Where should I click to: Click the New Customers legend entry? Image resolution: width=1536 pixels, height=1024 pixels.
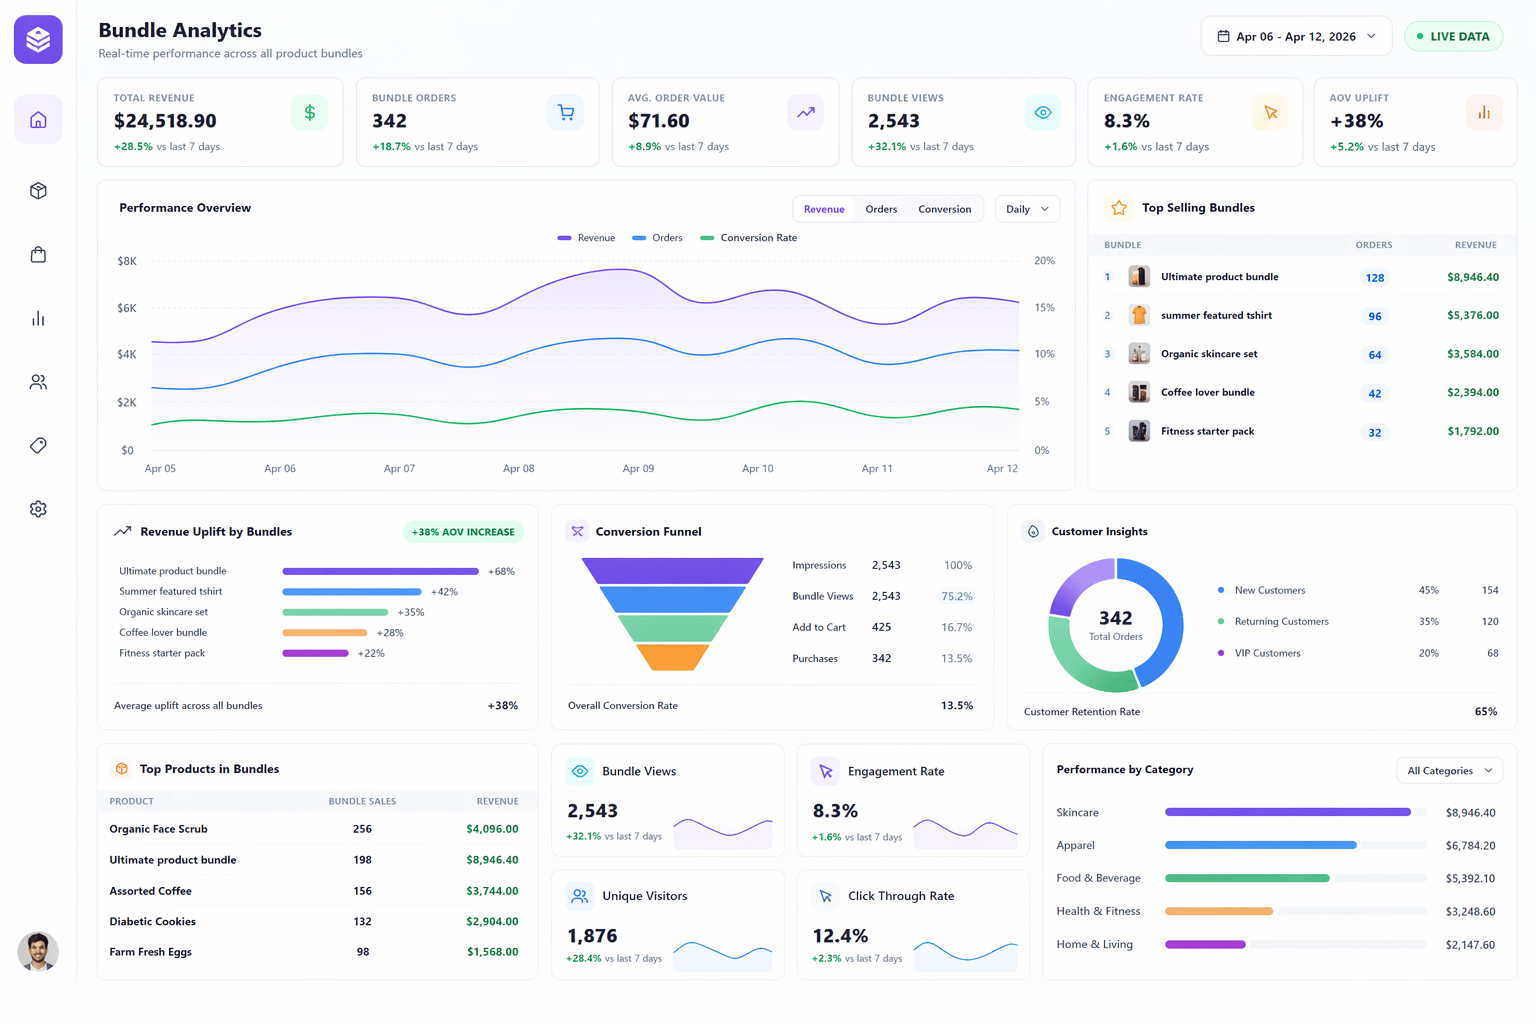tap(1359, 591)
